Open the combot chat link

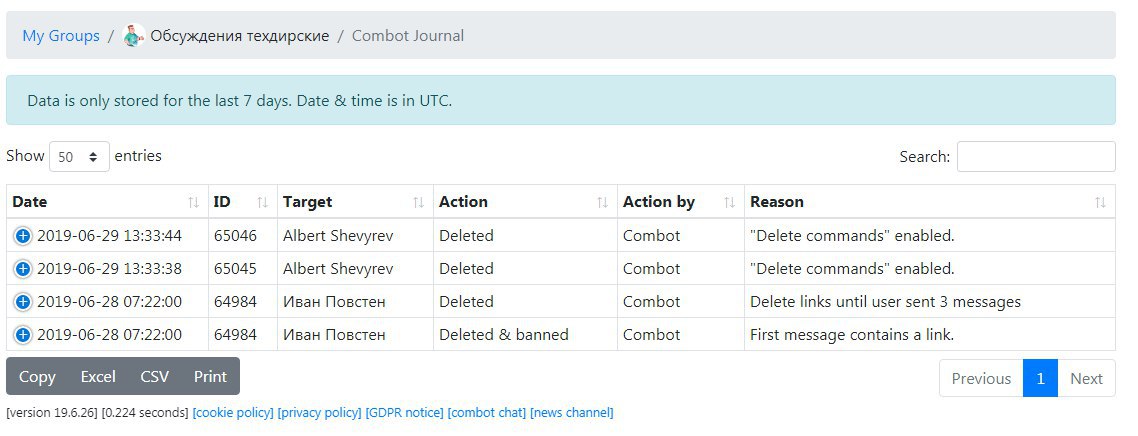(x=487, y=413)
